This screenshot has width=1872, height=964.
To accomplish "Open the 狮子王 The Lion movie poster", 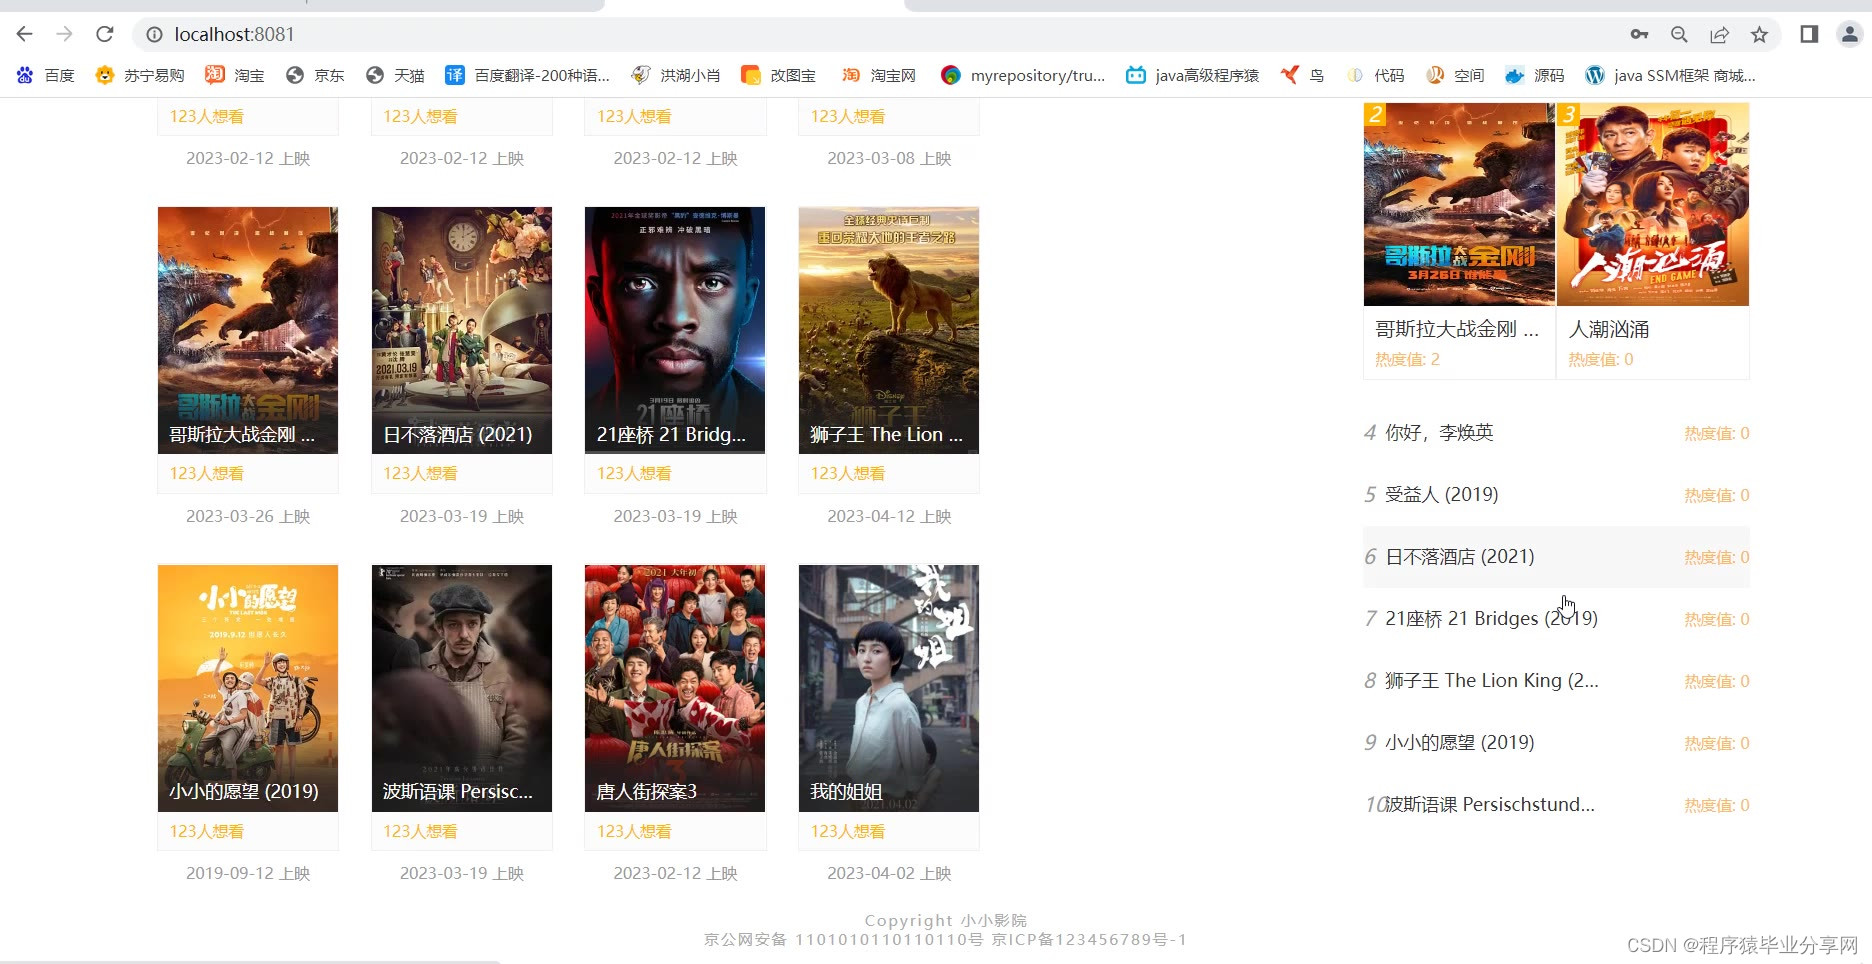I will [x=889, y=330].
